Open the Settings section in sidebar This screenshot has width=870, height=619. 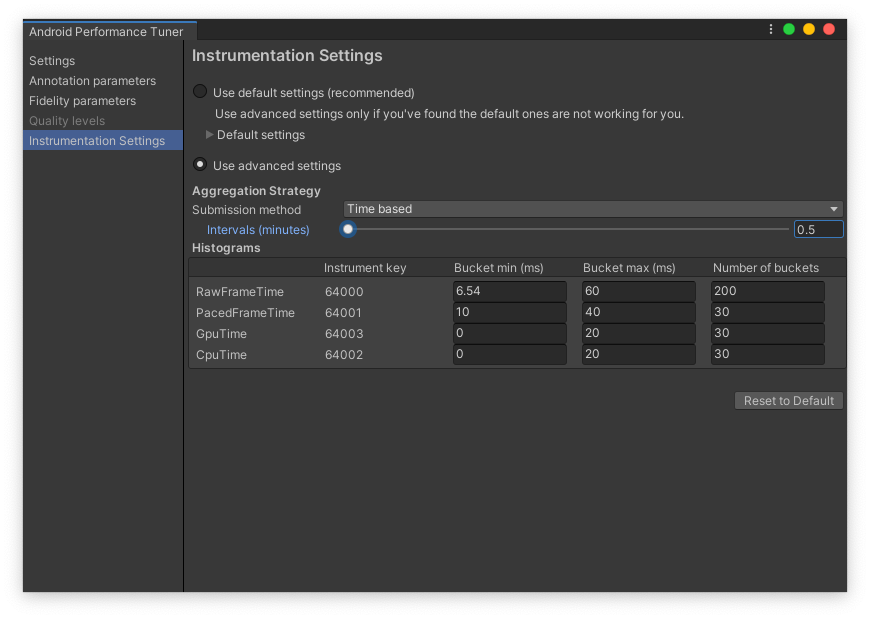[52, 61]
